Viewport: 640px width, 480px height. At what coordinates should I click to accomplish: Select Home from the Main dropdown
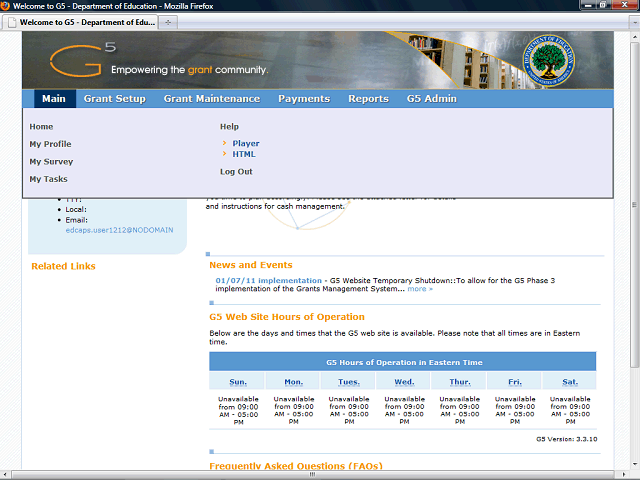pos(41,127)
